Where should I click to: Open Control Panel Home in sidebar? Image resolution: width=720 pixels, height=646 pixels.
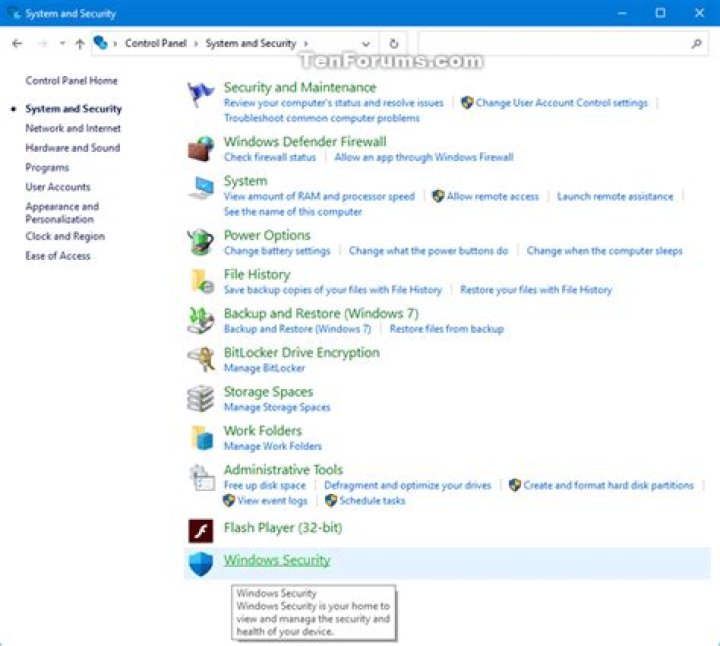[x=72, y=81]
